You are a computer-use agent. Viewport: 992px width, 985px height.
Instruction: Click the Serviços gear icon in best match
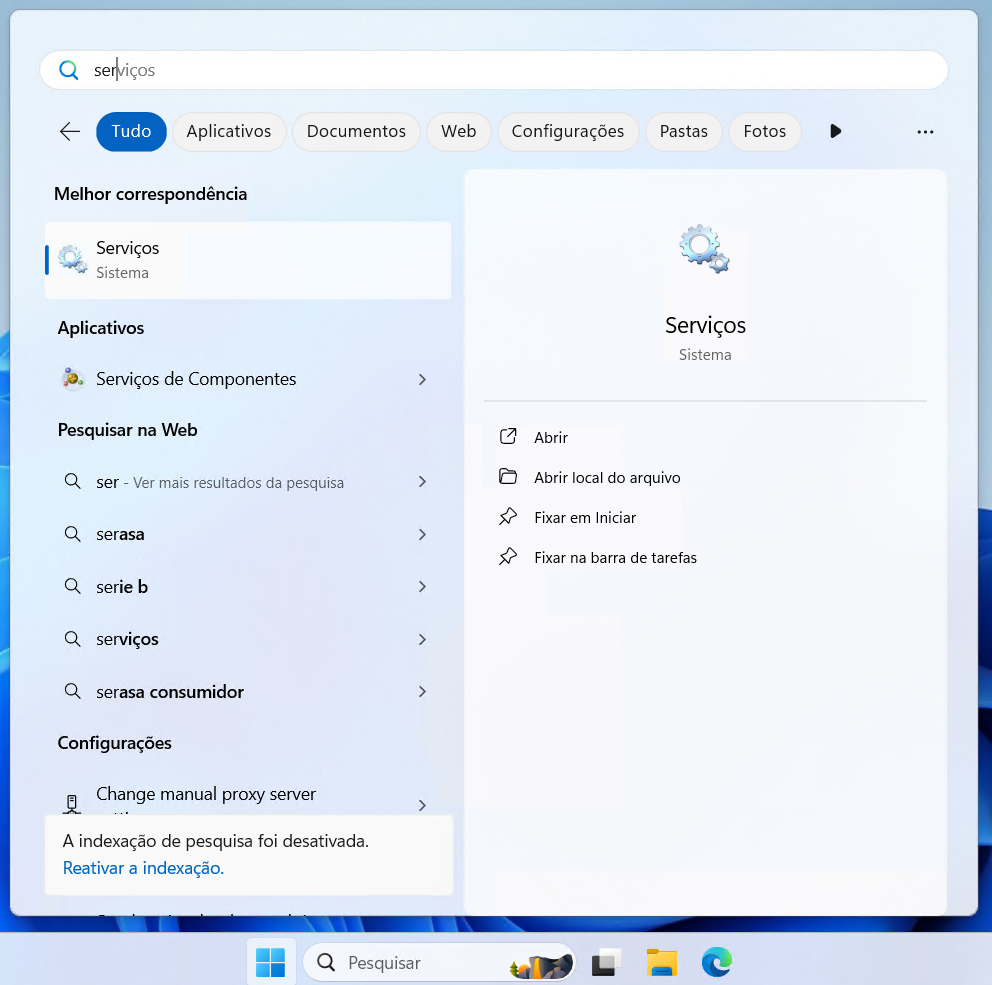coord(73,259)
